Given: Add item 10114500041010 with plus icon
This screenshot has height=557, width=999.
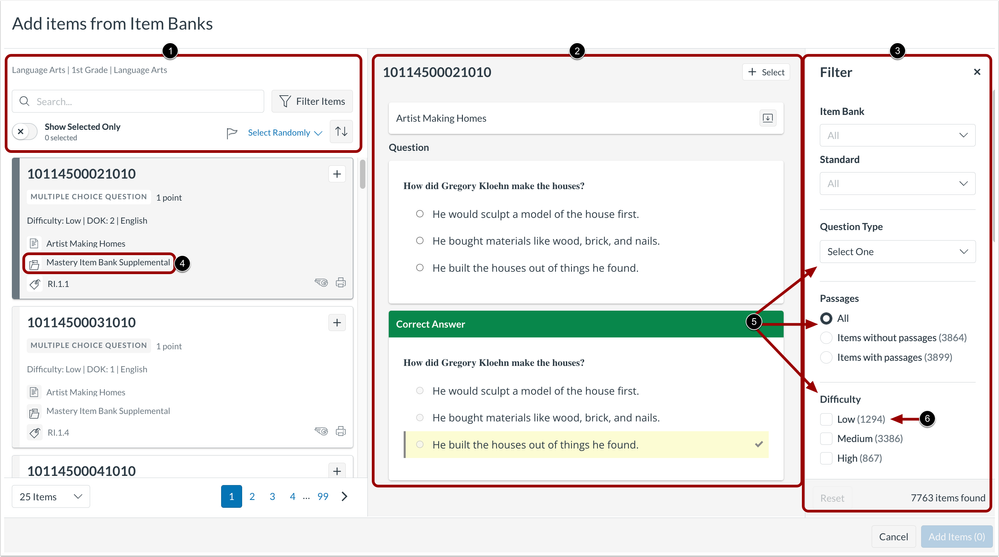Looking at the screenshot, I should tap(337, 471).
